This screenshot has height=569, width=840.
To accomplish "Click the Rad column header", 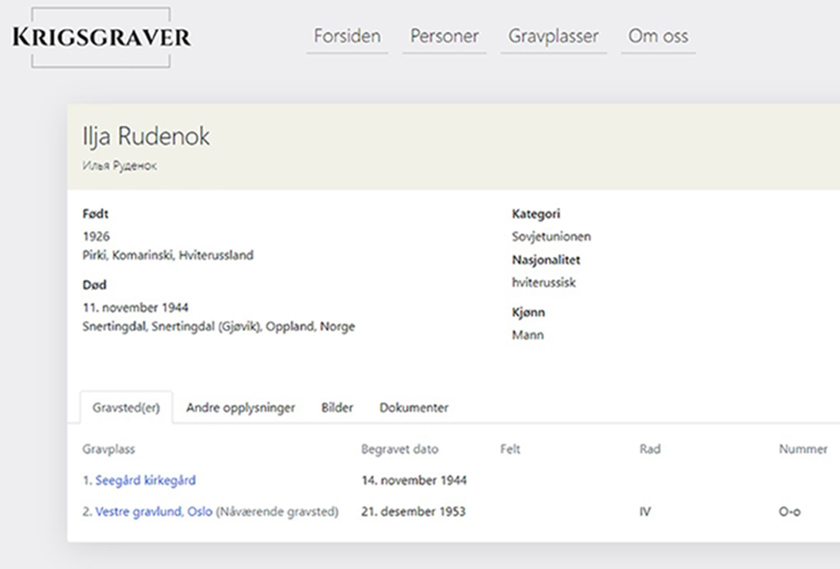I will pos(650,449).
